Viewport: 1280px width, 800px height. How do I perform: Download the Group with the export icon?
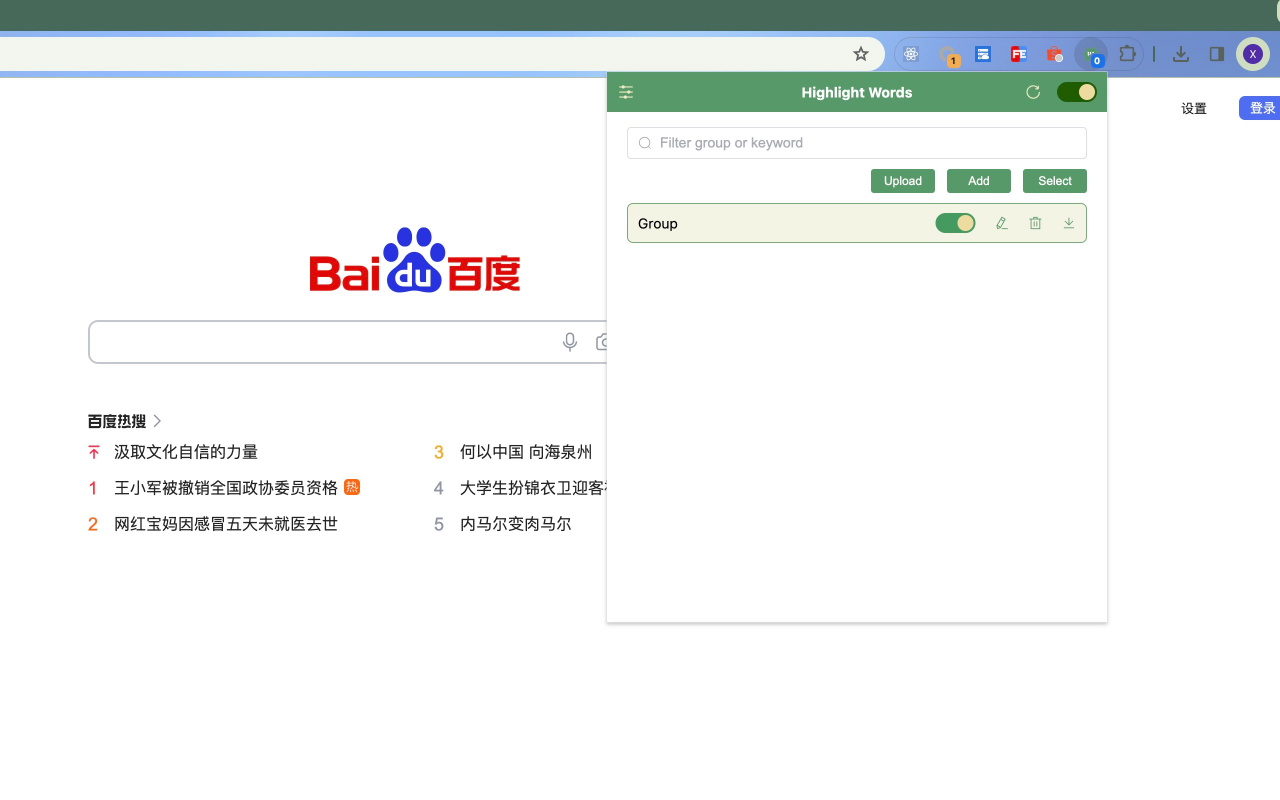pos(1068,223)
